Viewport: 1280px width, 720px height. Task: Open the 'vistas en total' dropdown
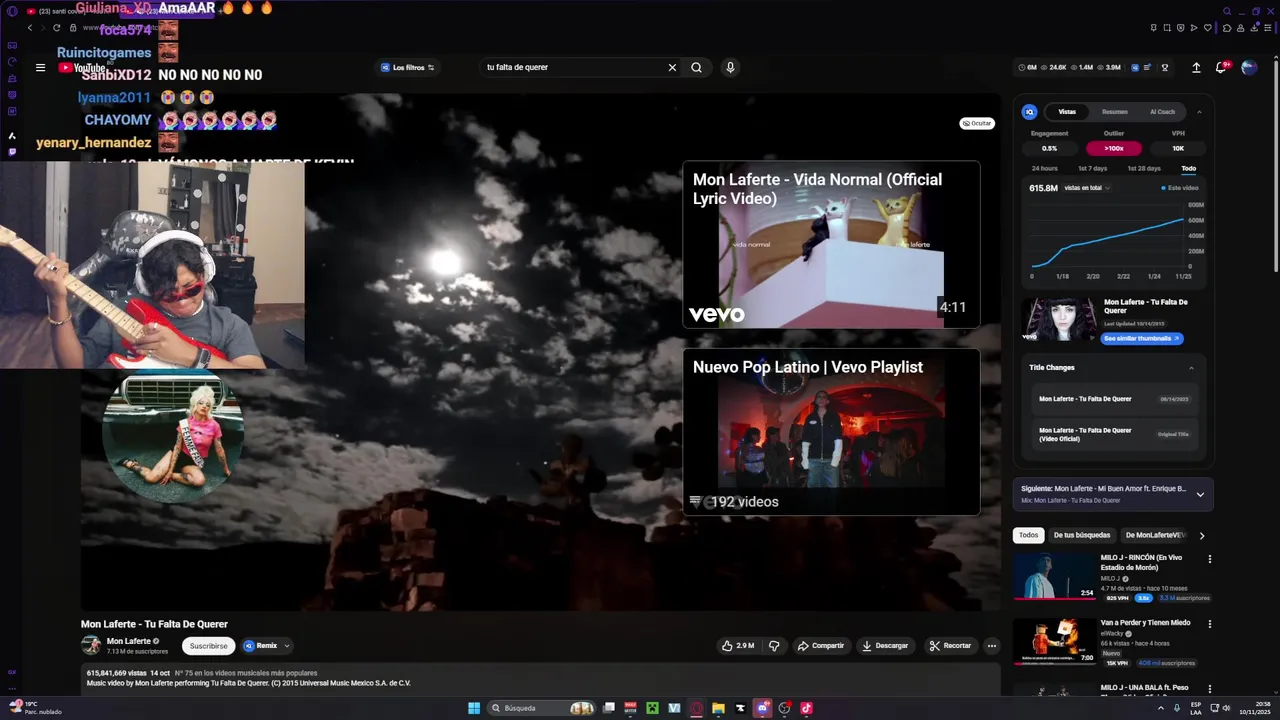[1087, 188]
